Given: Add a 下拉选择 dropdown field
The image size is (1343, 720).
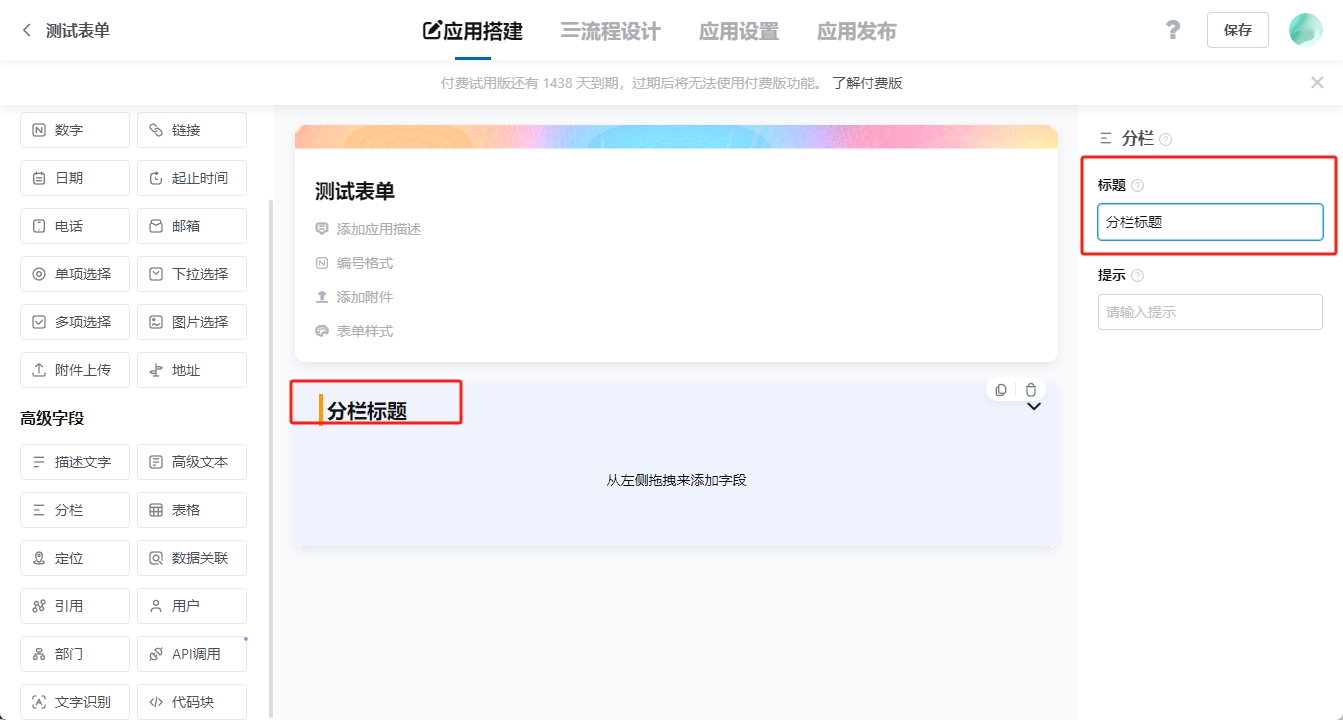Looking at the screenshot, I should [x=192, y=274].
